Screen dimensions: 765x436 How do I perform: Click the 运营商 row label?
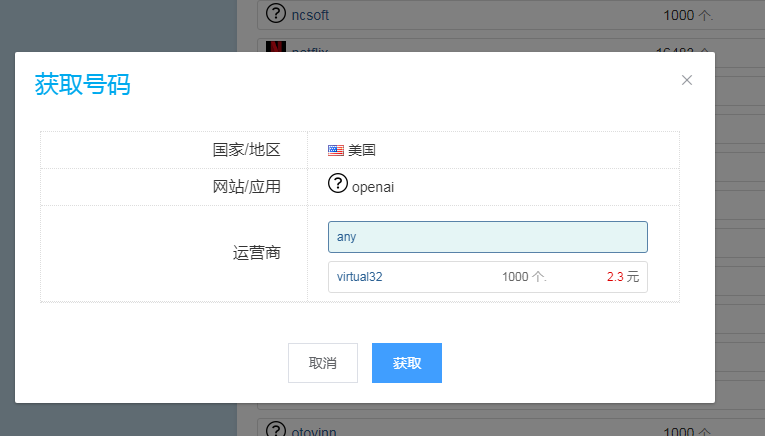click(250, 253)
